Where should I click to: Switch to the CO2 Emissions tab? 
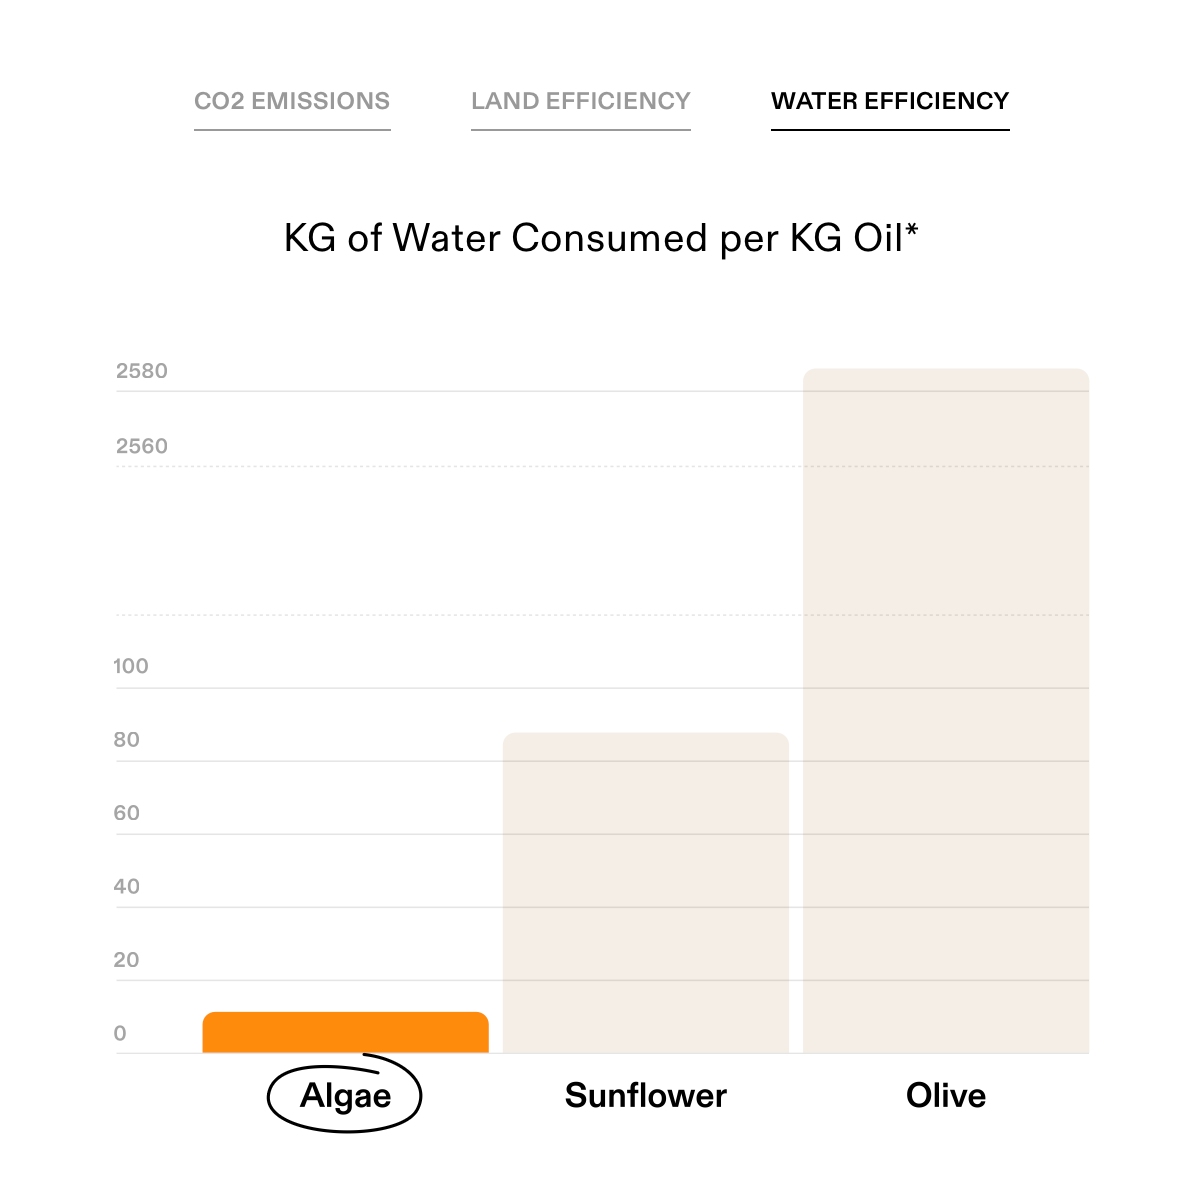[x=292, y=102]
